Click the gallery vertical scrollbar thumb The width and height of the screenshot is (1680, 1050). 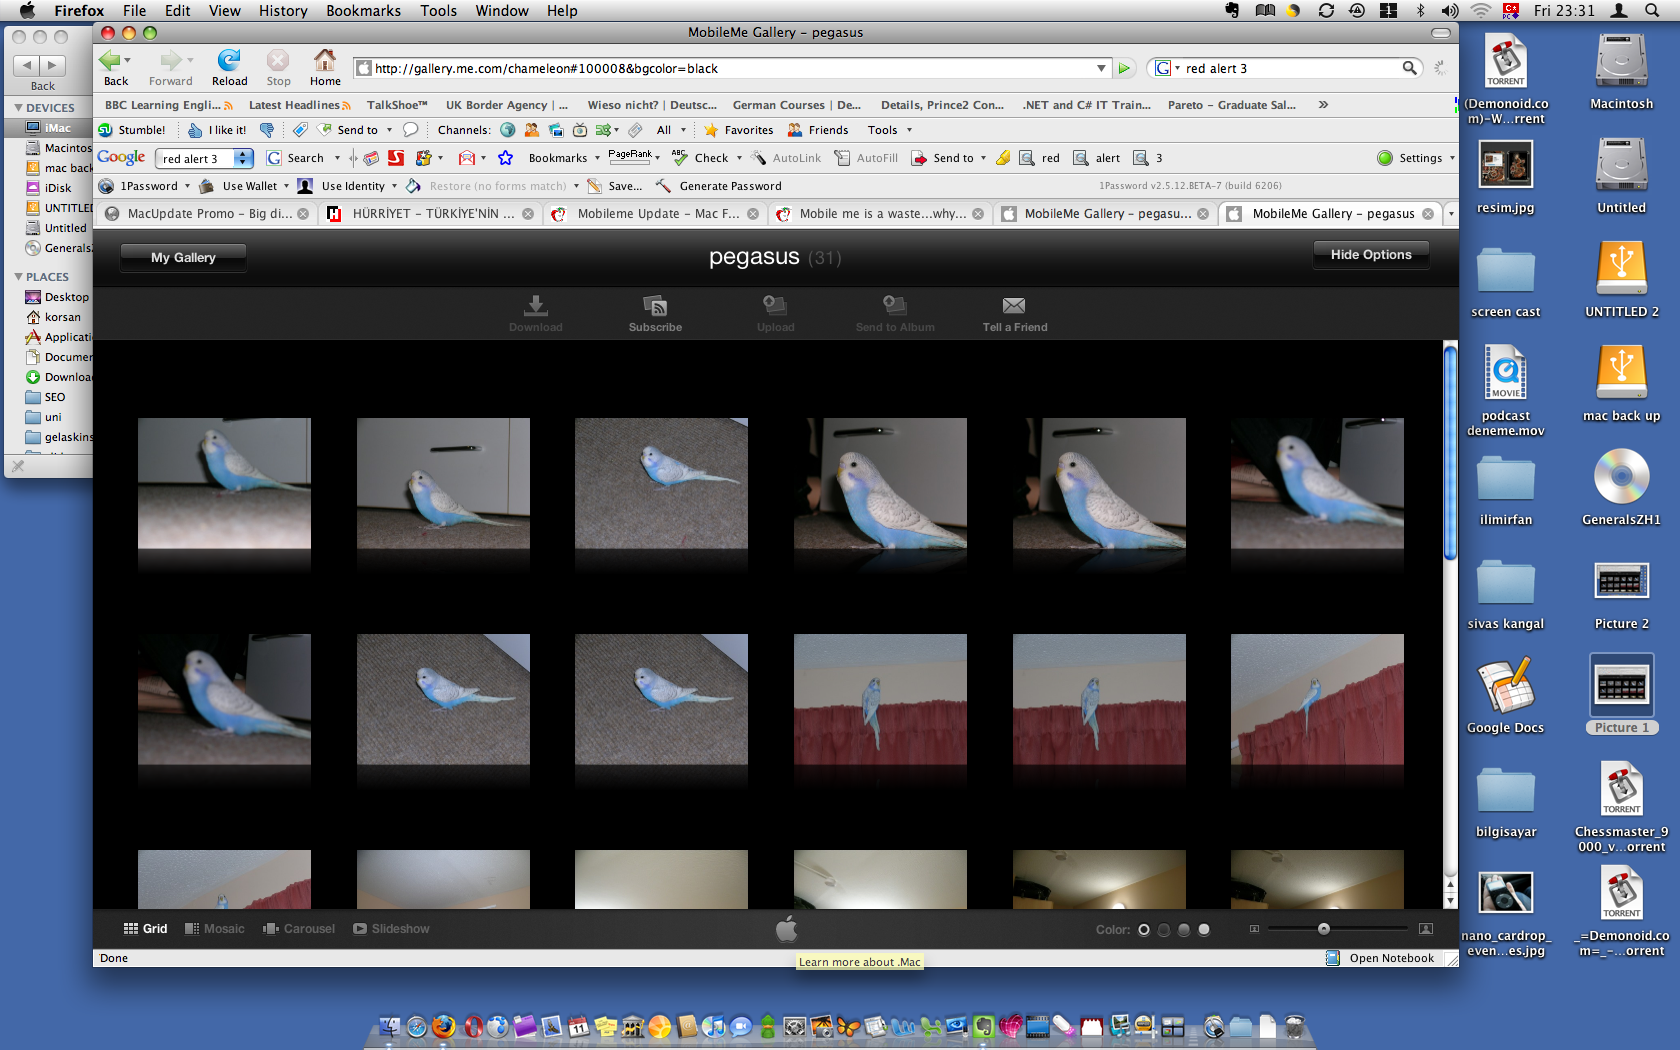(x=1450, y=452)
